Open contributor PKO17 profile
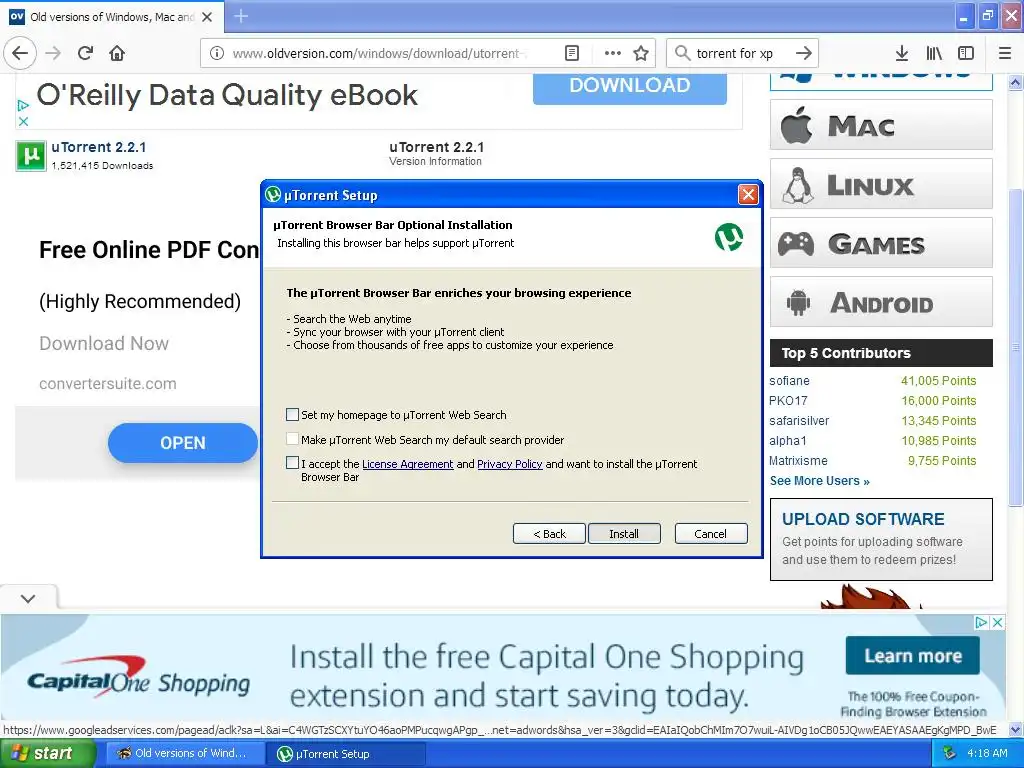Image resolution: width=1024 pixels, height=768 pixels. coord(788,400)
